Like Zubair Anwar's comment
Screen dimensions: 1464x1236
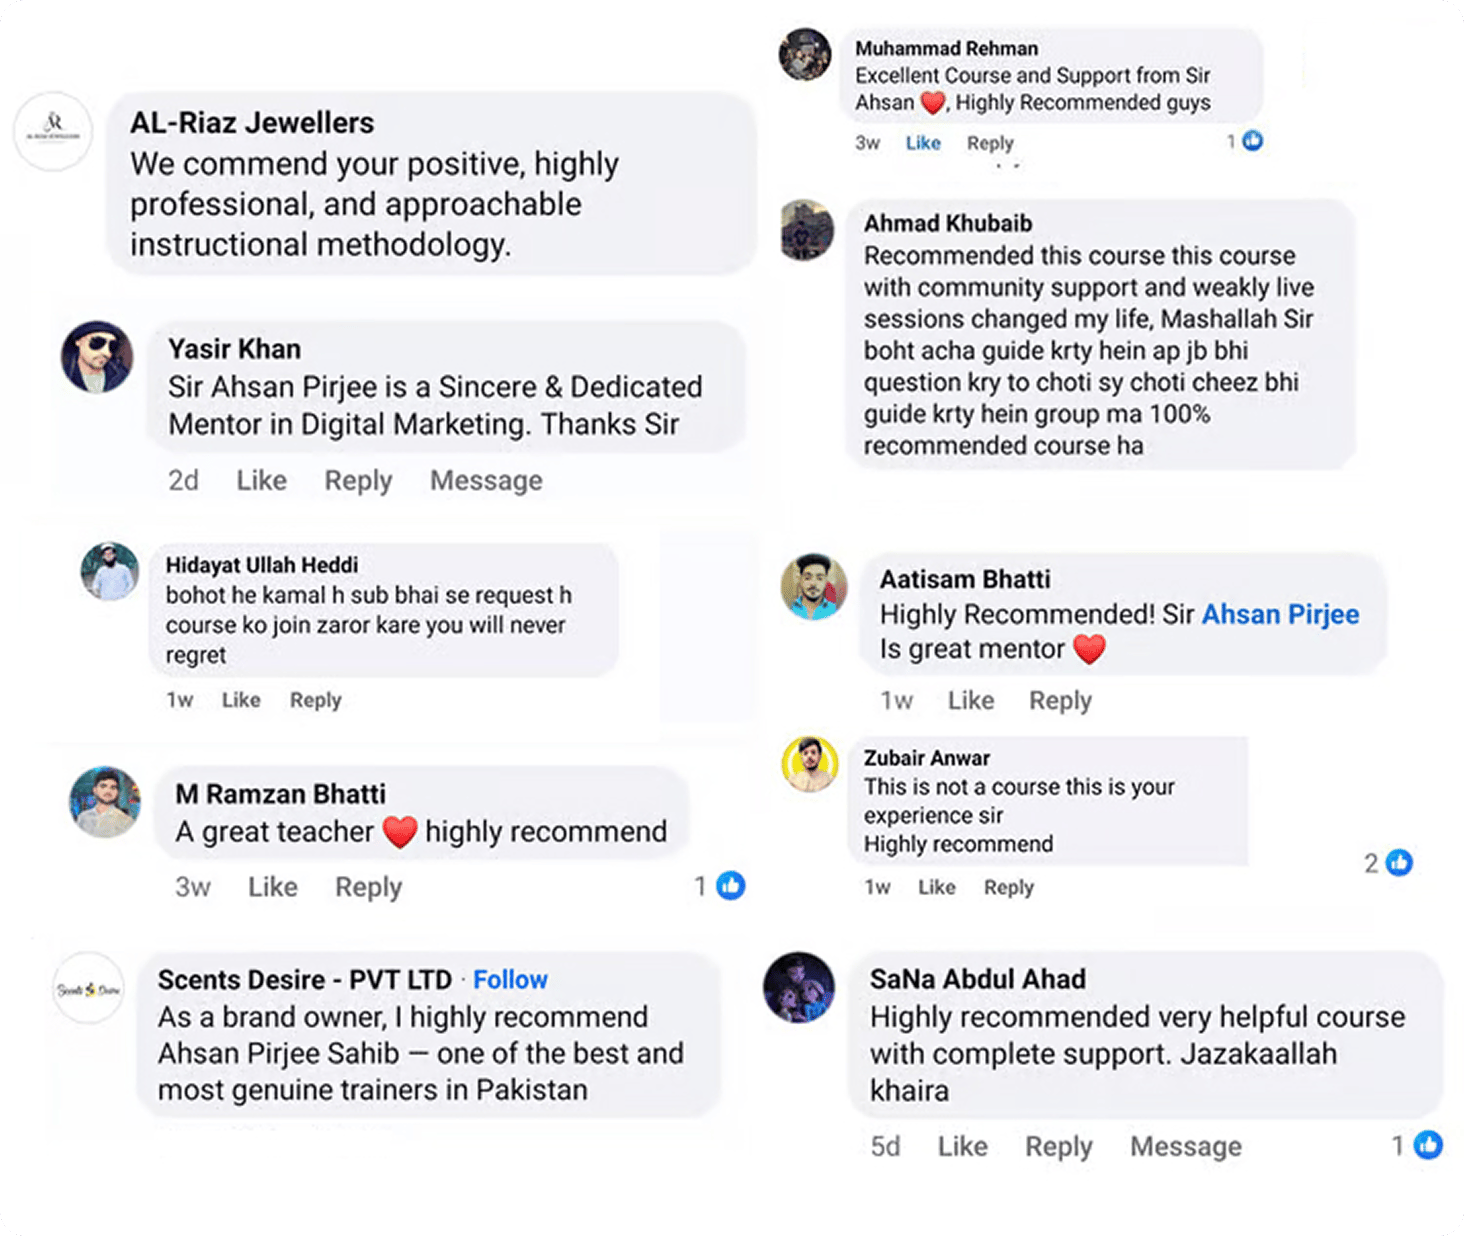pyautogui.click(x=936, y=887)
